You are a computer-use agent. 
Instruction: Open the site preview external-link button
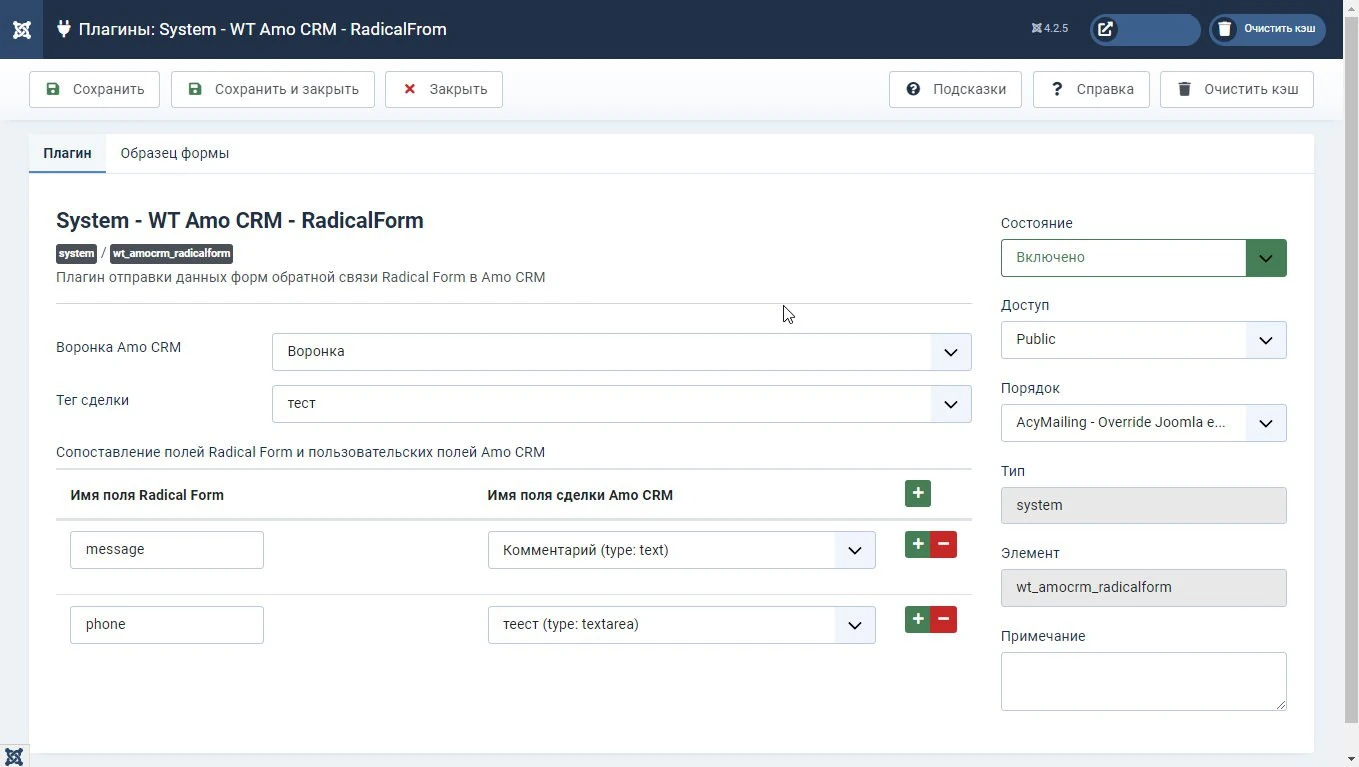pos(1145,29)
